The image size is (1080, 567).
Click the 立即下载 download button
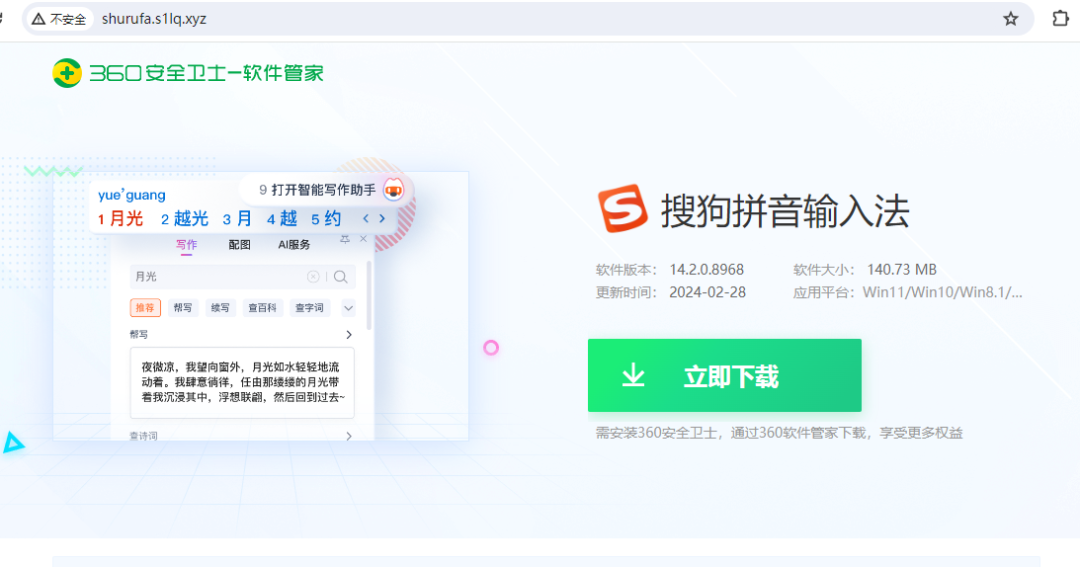[725, 375]
